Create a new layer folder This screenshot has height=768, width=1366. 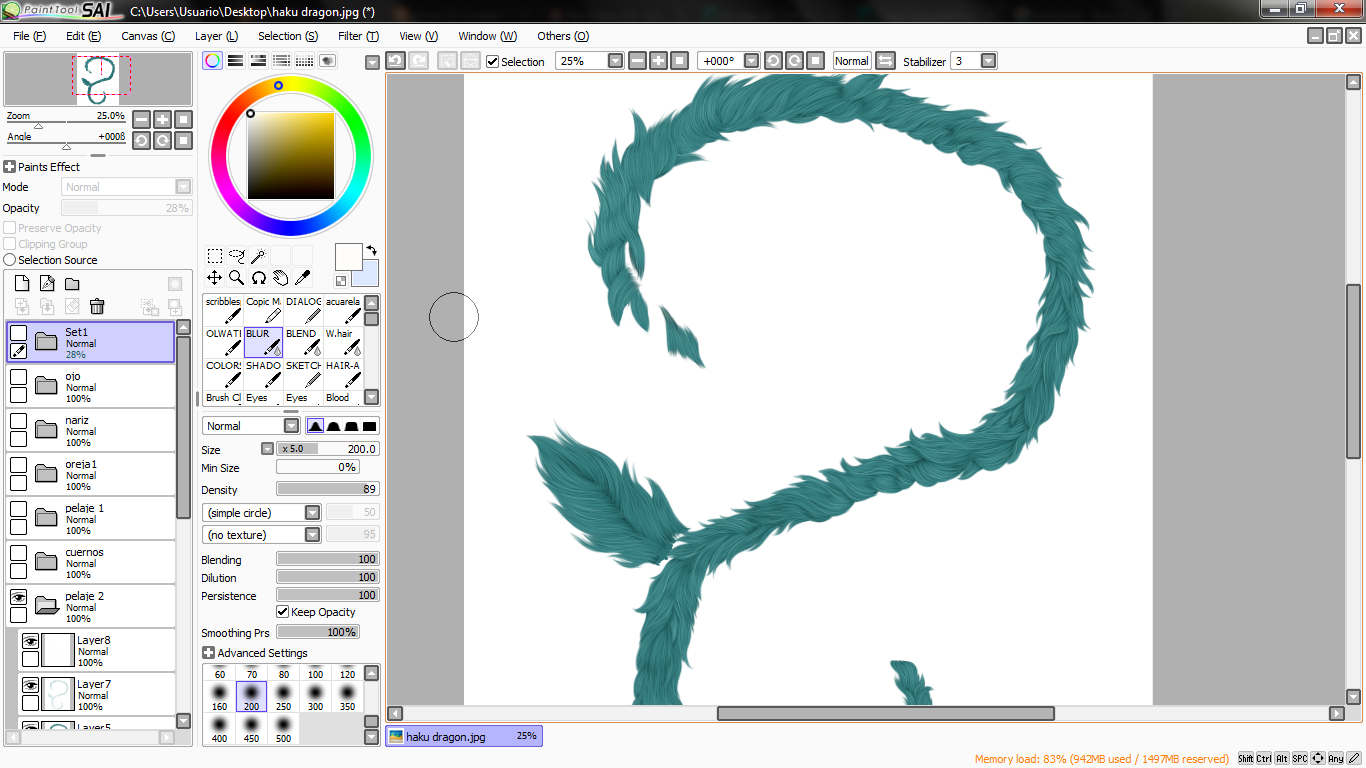(72, 284)
